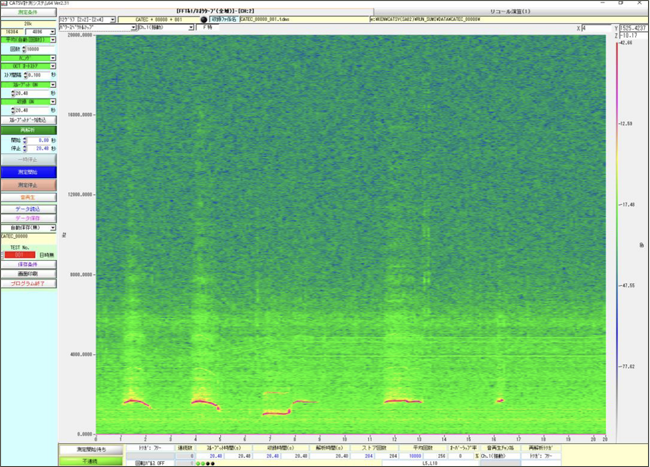Open the 4096 sample size dropdown
Screen dimensions: 650x467
pos(42,31)
